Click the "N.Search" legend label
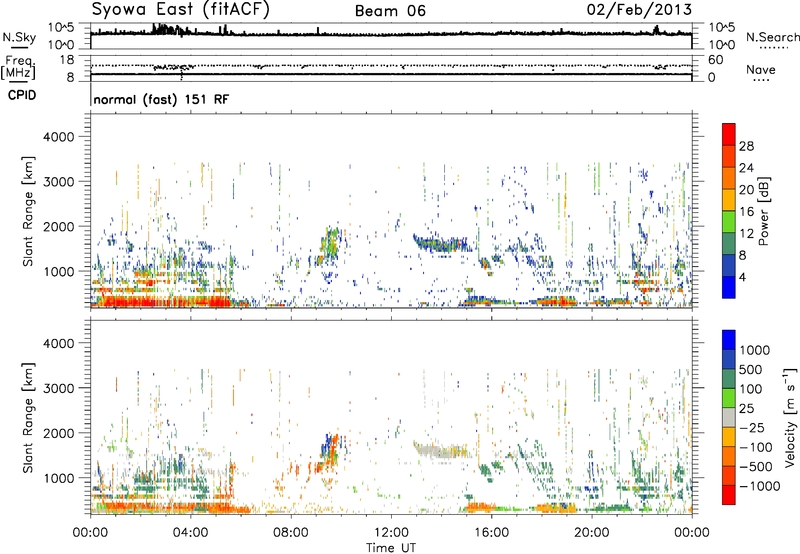 772,37
